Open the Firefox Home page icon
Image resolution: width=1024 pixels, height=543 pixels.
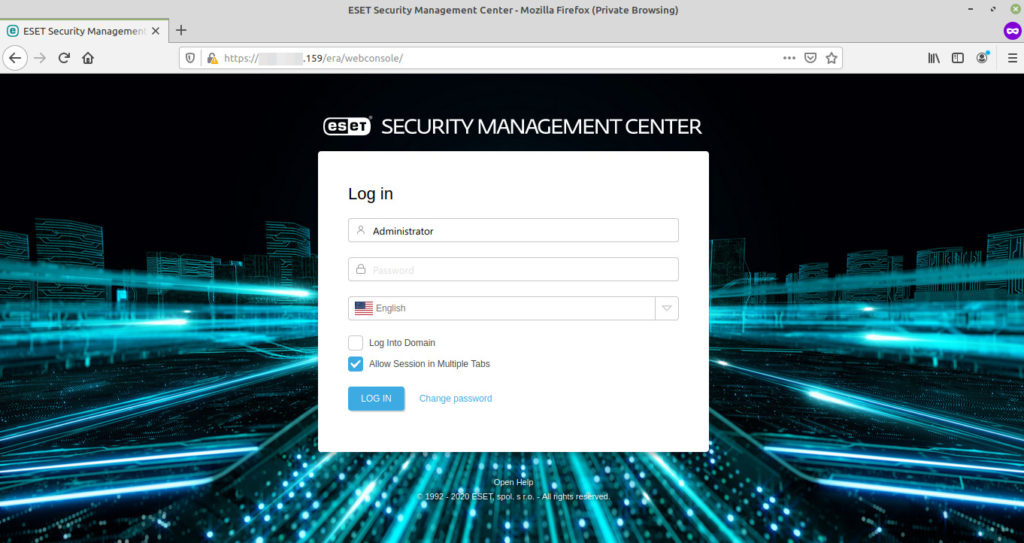click(x=88, y=58)
